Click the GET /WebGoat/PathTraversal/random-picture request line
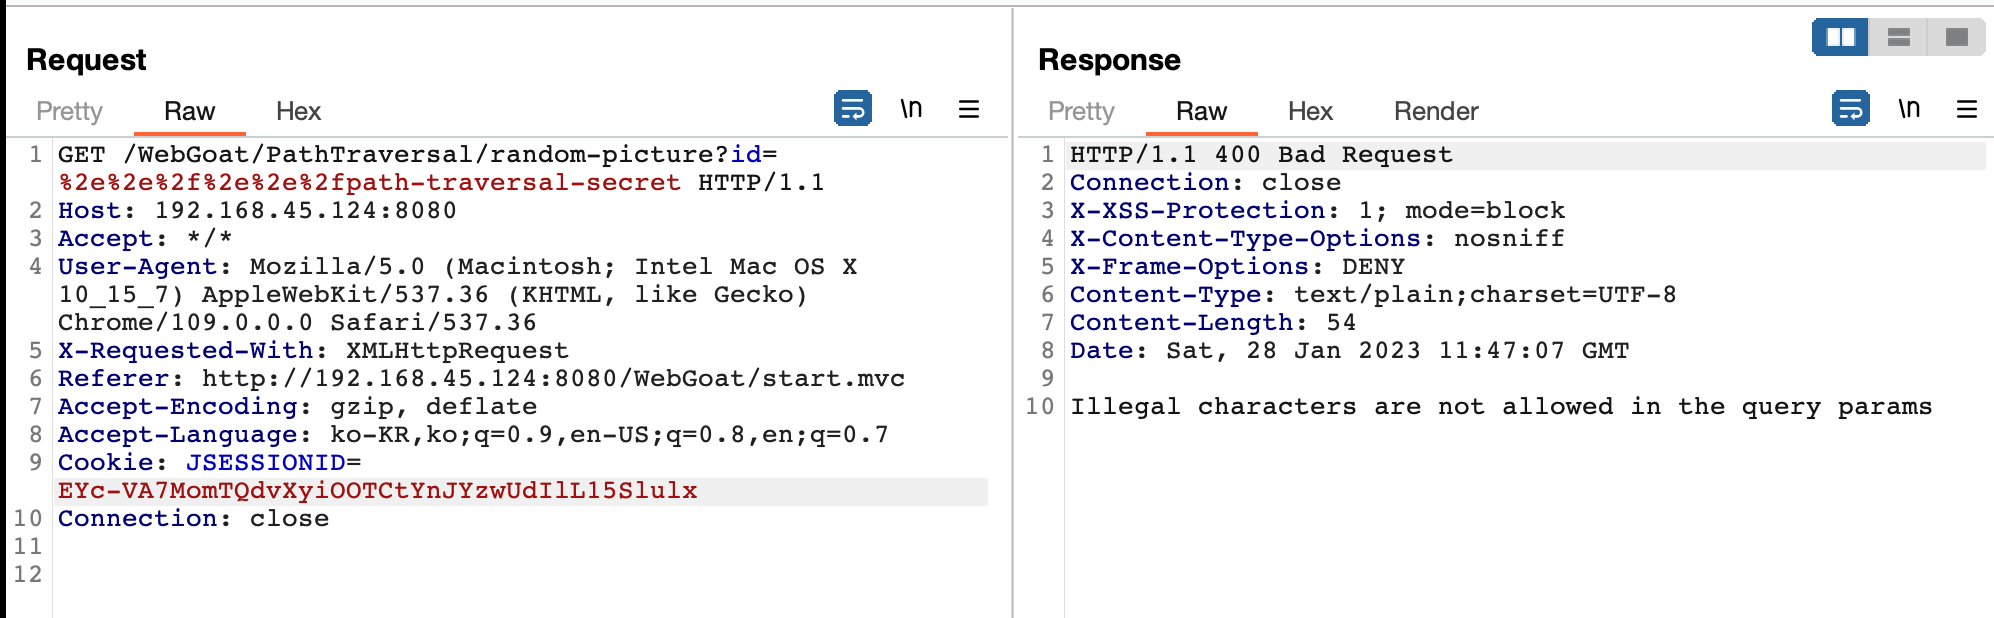Screen dimensions: 1994x618 click(418, 155)
